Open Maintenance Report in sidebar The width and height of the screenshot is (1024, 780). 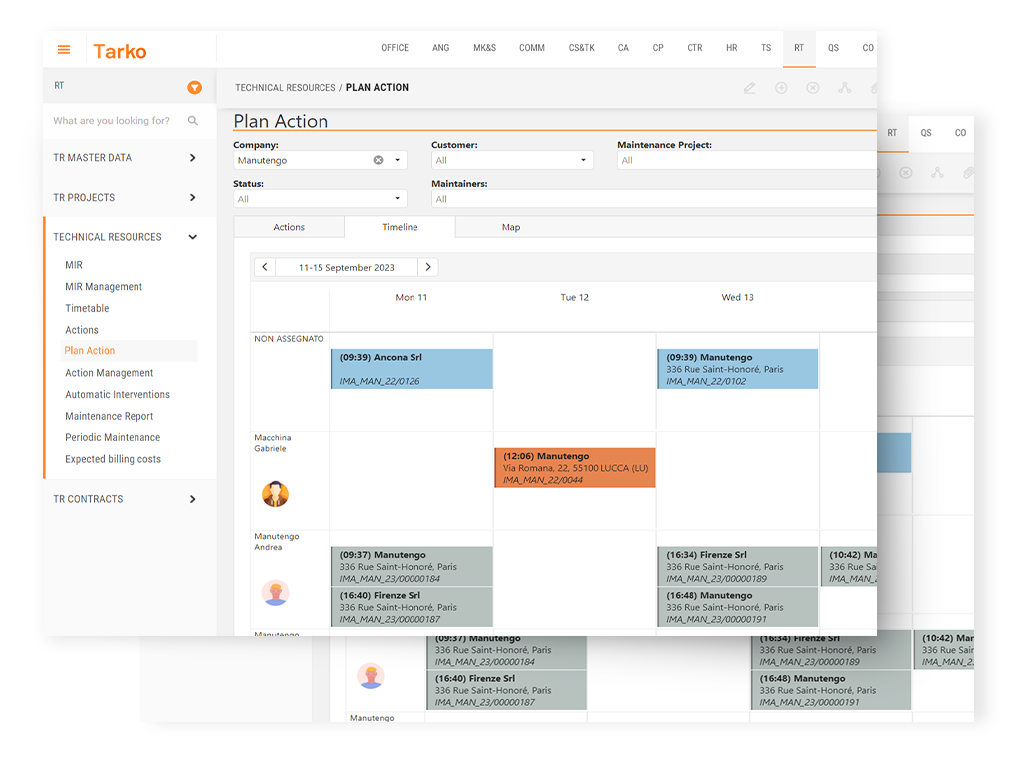click(109, 416)
